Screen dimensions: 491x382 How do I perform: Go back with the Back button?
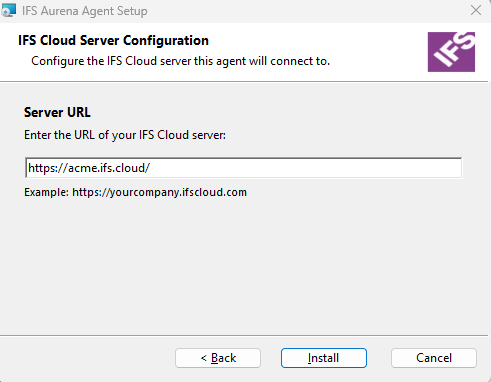tap(218, 358)
